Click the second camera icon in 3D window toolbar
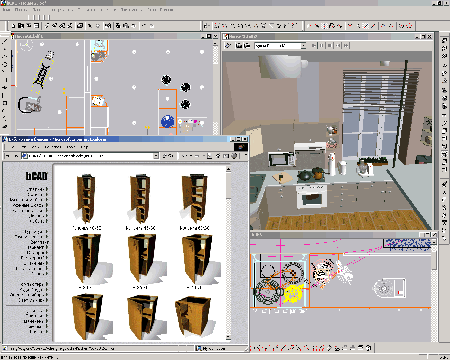The width and height of the screenshot is (450, 360). pyautogui.click(x=247, y=45)
